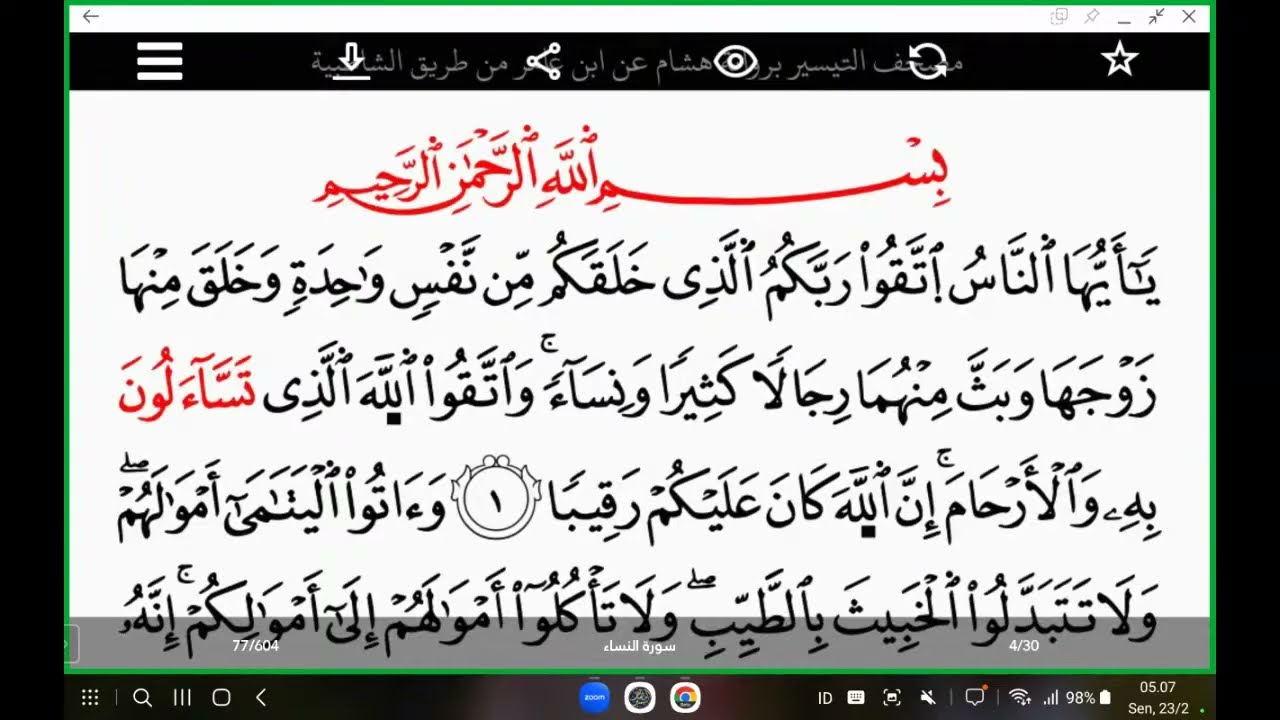Open Wi-Fi status icon
This screenshot has width=1280, height=720.
point(1019,698)
